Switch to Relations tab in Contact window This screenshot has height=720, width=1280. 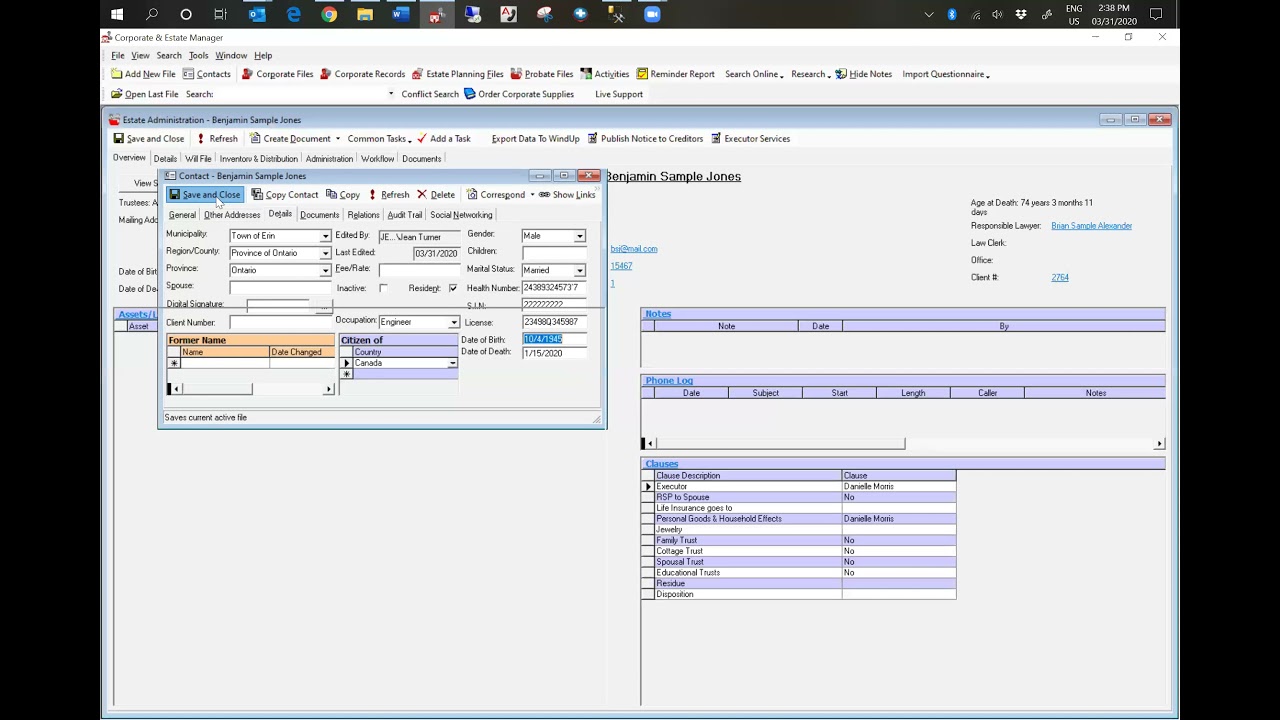363,215
